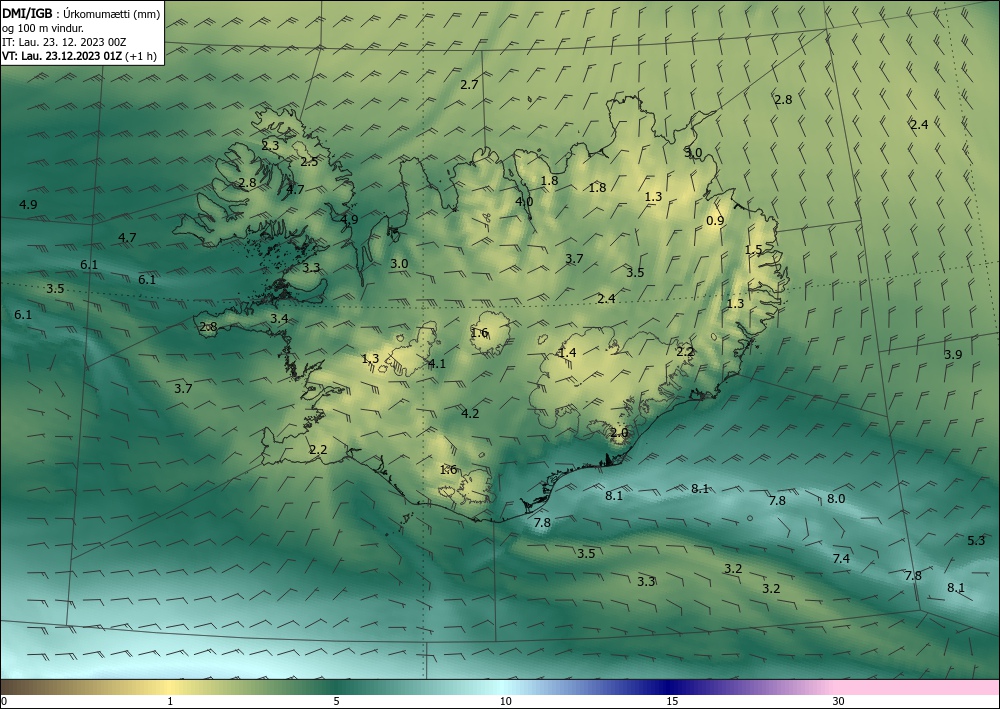The width and height of the screenshot is (1000, 709).
Task: Click the 7.4 value on the map
Action: (841, 558)
